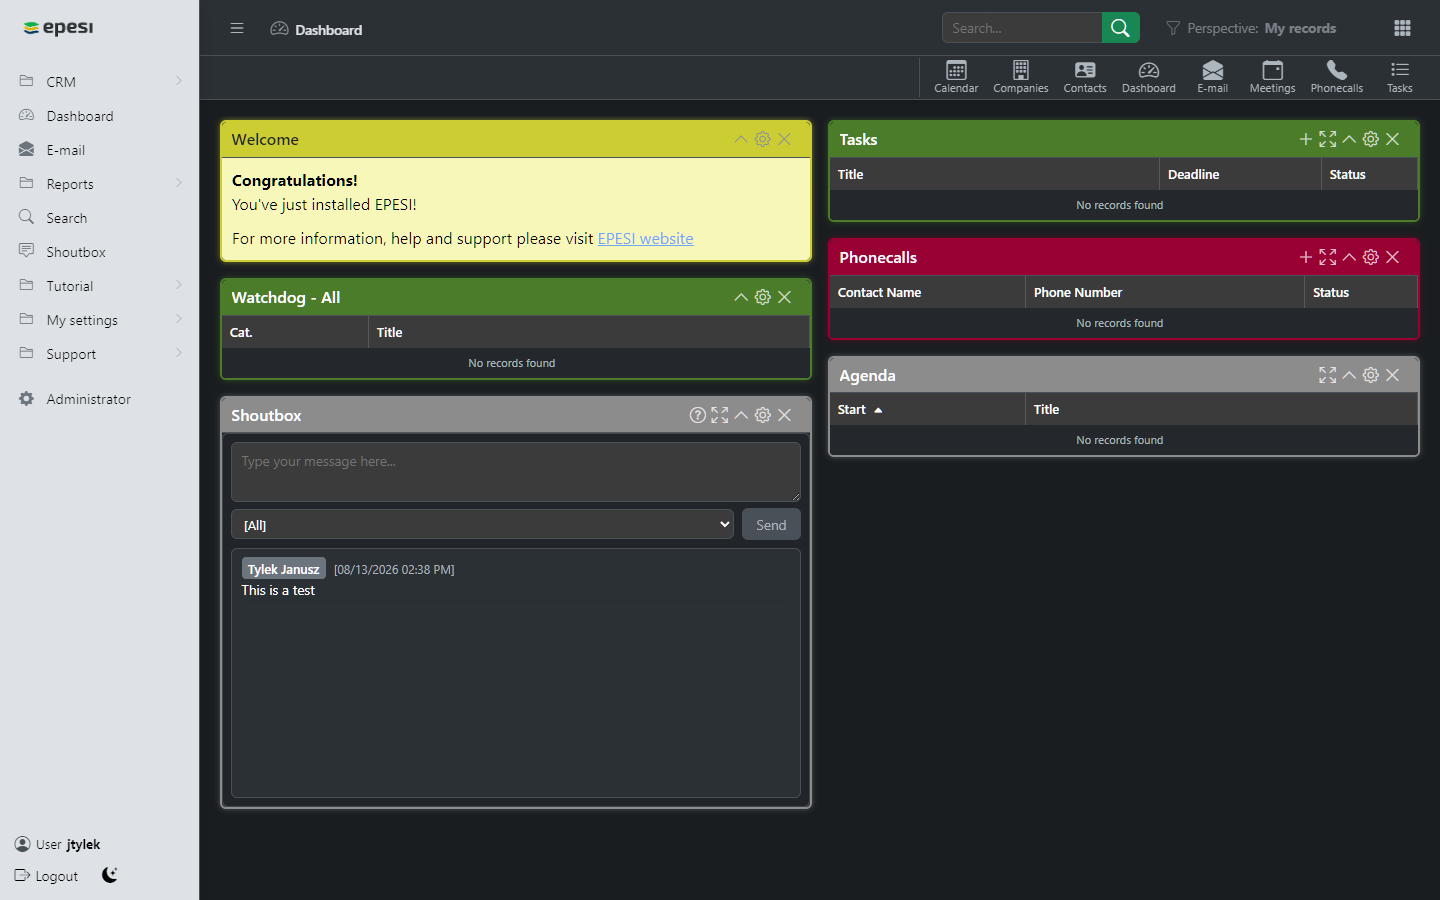Remove the Agenda applet with X
The image size is (1440, 900).
point(1393,375)
